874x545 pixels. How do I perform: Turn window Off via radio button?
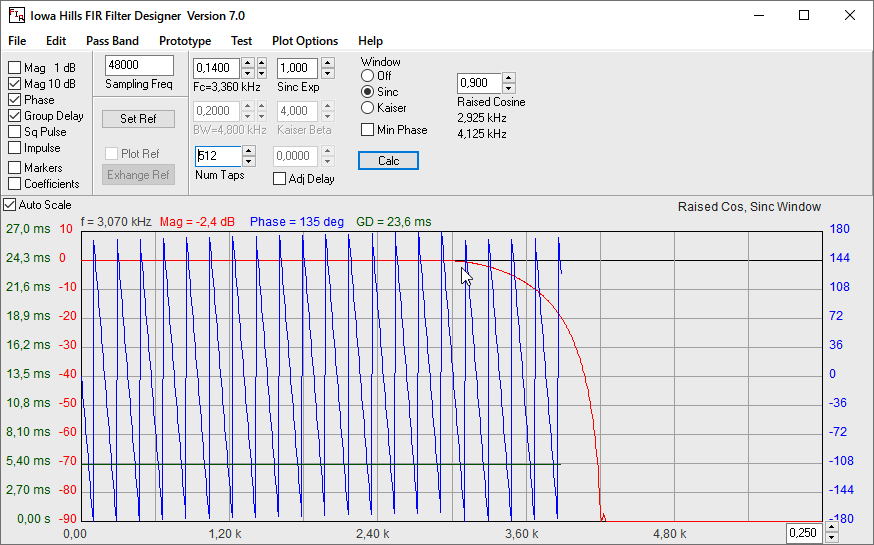[368, 76]
